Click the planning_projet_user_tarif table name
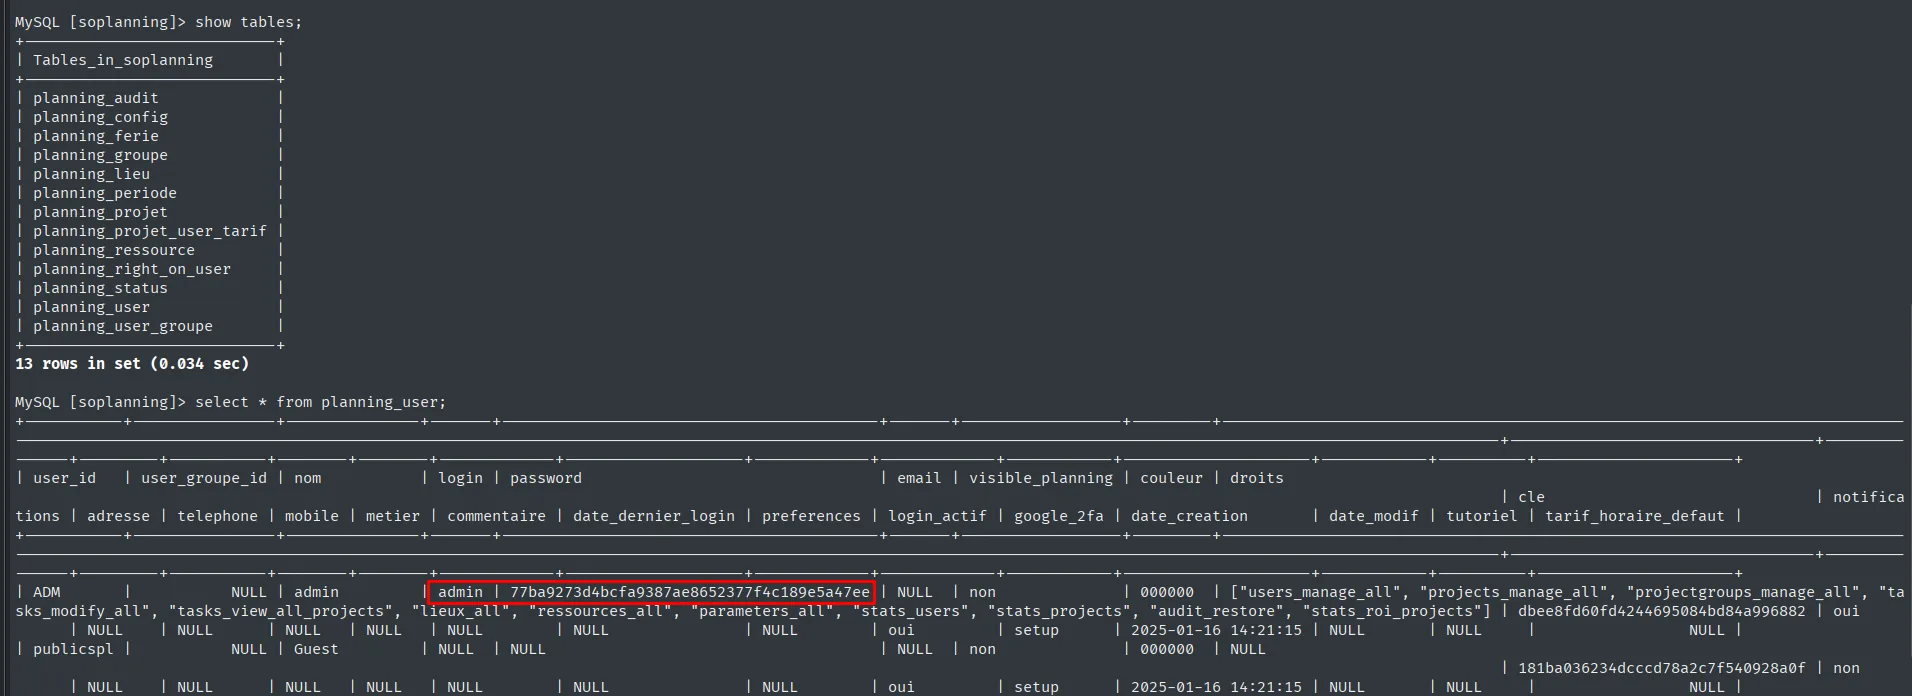Viewport: 1912px width, 696px height. click(x=150, y=231)
